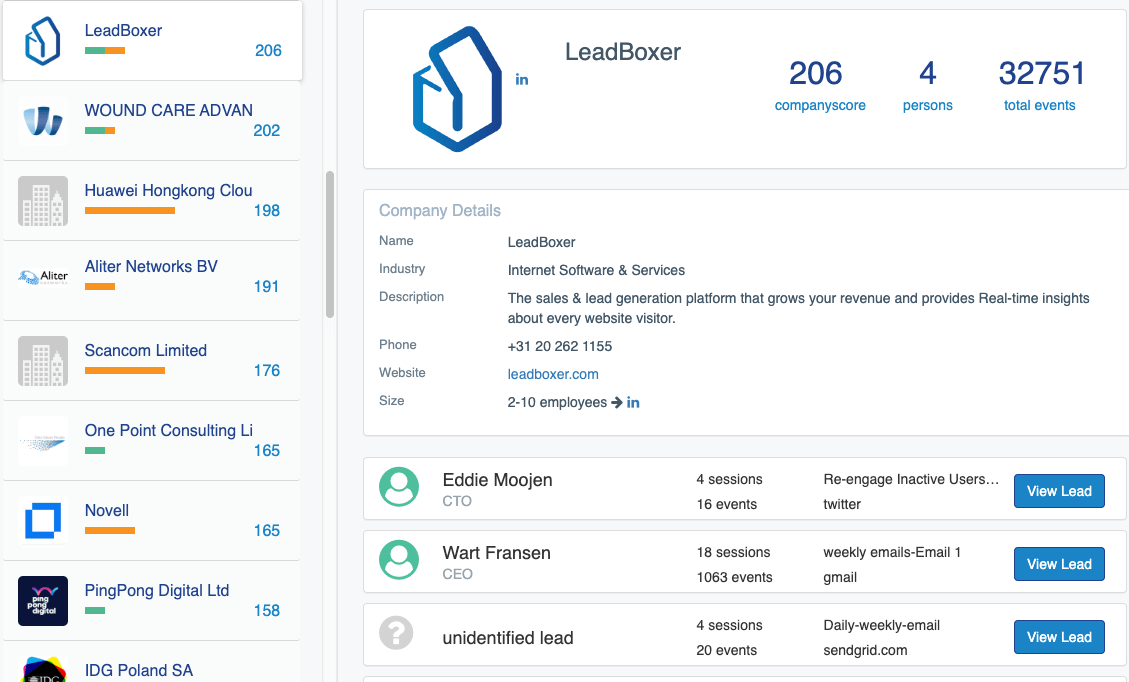Image resolution: width=1129 pixels, height=682 pixels.
Task: Open IDG Poland SA company entry
Action: click(x=138, y=670)
